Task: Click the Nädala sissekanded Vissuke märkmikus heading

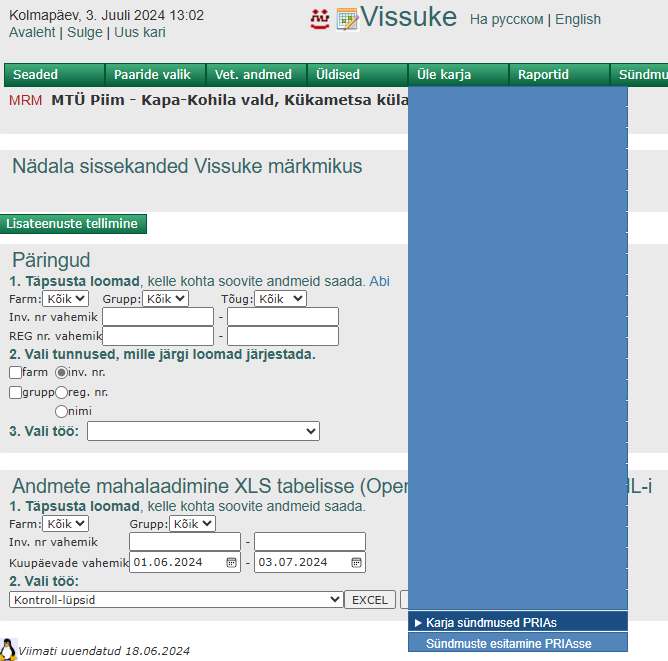Action: coord(187,166)
